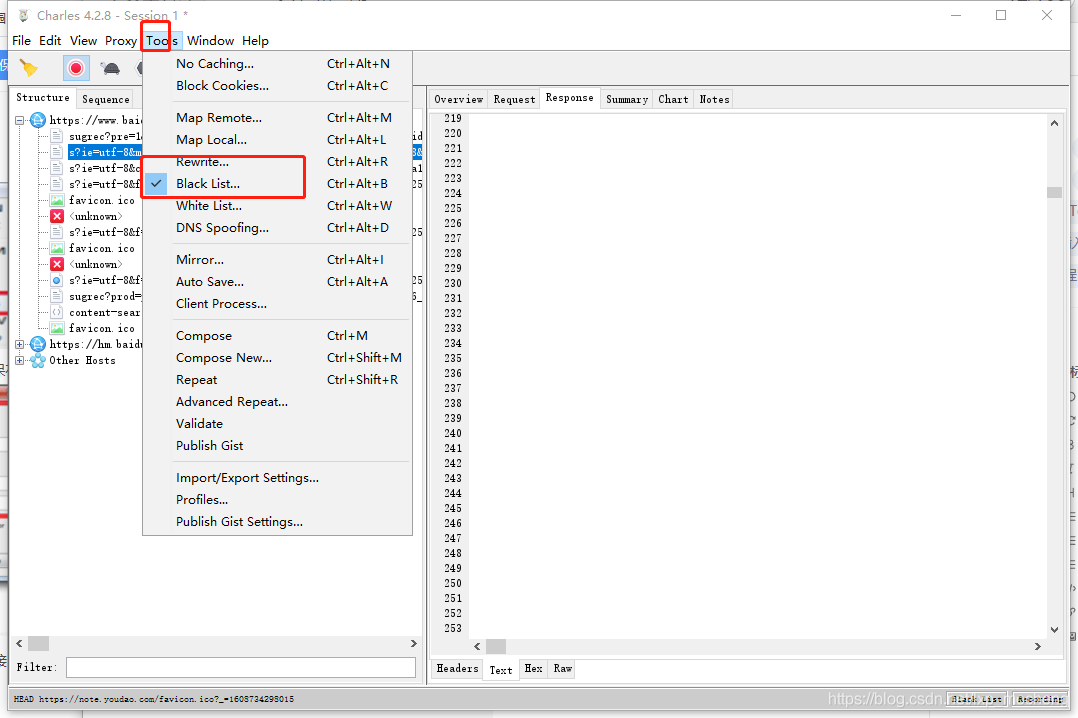Open the Window menu
The width and height of the screenshot is (1078, 718).
click(x=210, y=41)
